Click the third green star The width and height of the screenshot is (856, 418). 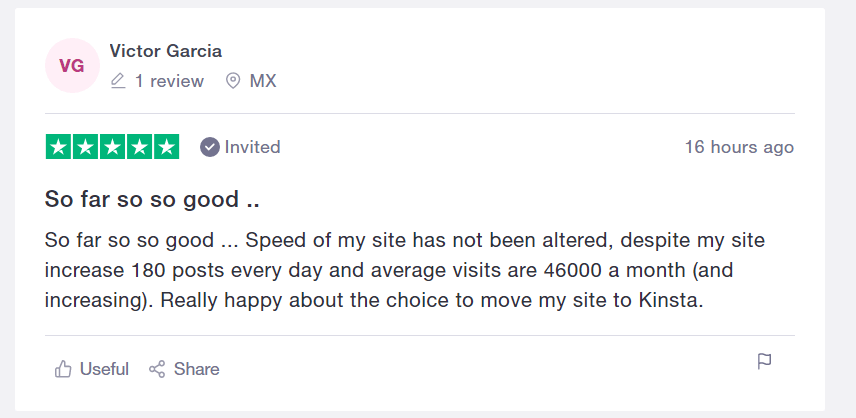click(x=112, y=147)
